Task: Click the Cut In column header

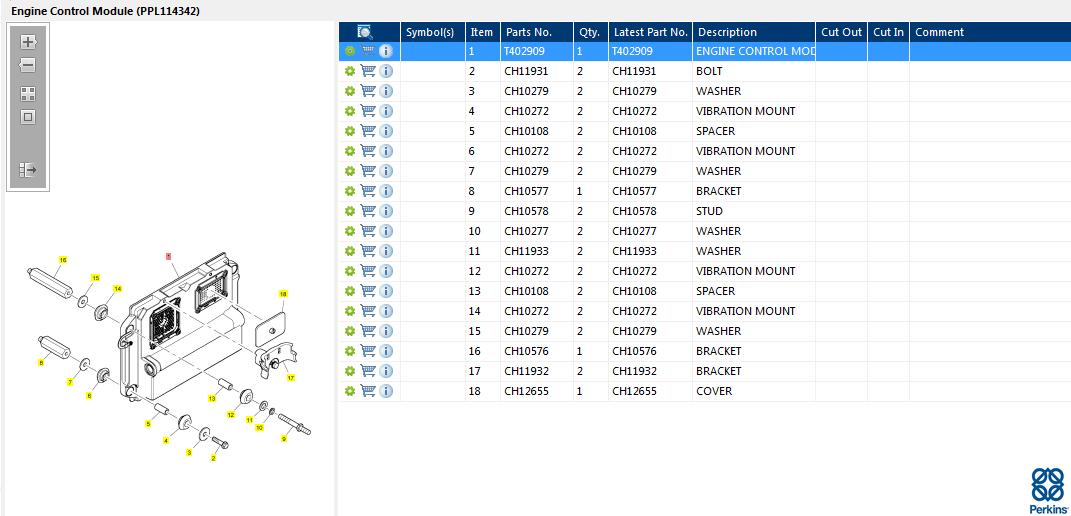Action: point(889,32)
